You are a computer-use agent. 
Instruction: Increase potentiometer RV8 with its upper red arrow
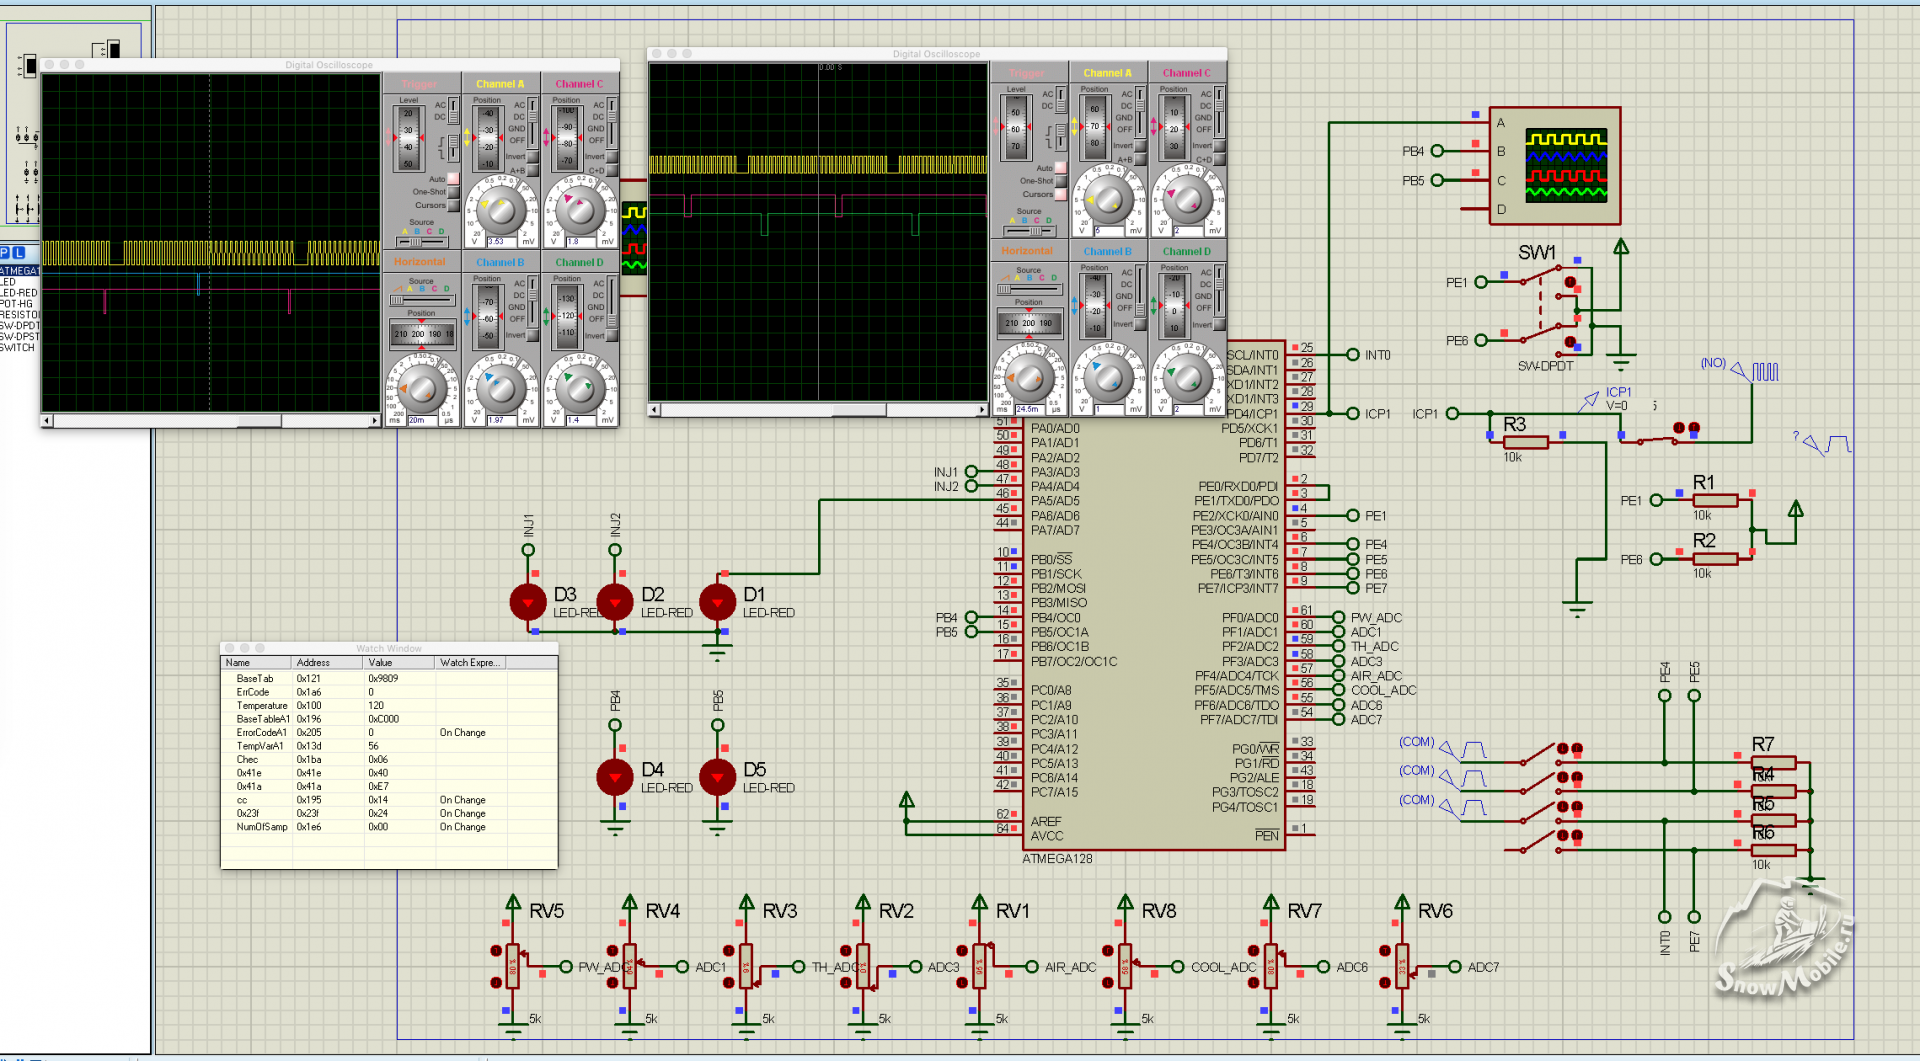(1108, 951)
